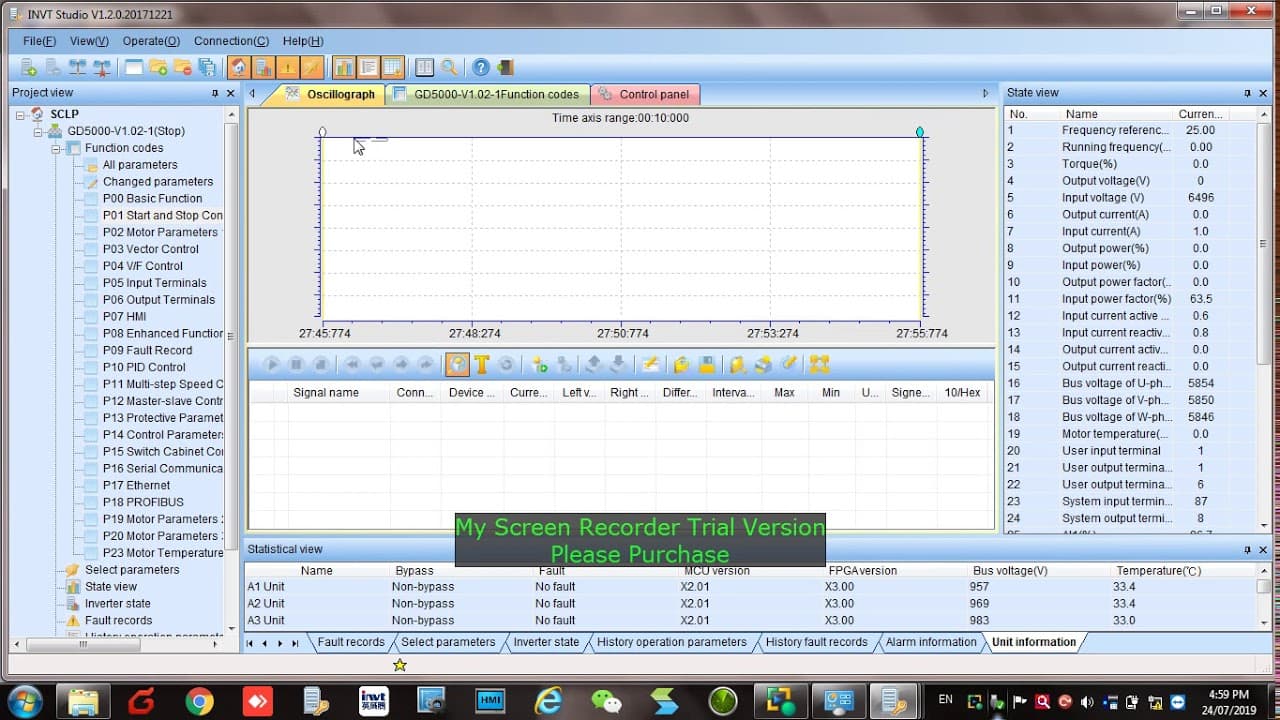
Task: Click the yellow star icon below the bottom tabs
Action: pyautogui.click(x=400, y=665)
